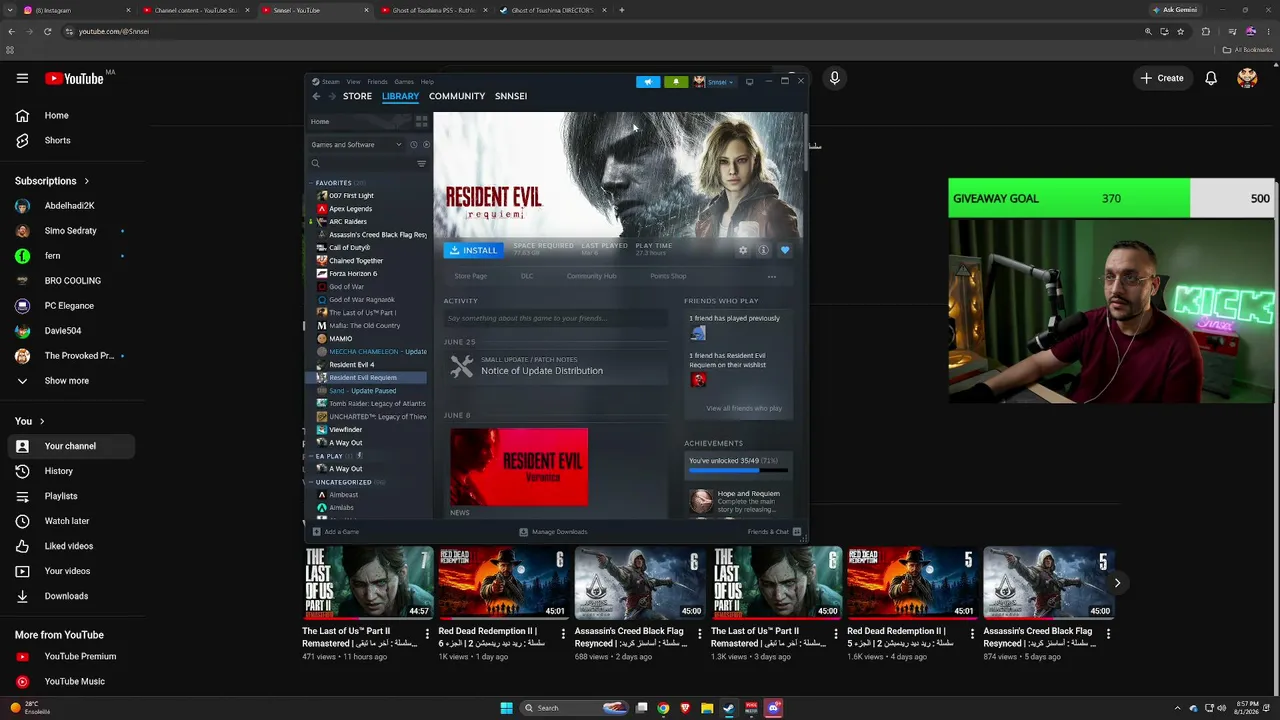
Task: Open YouTube notifications bell
Action: [1211, 78]
